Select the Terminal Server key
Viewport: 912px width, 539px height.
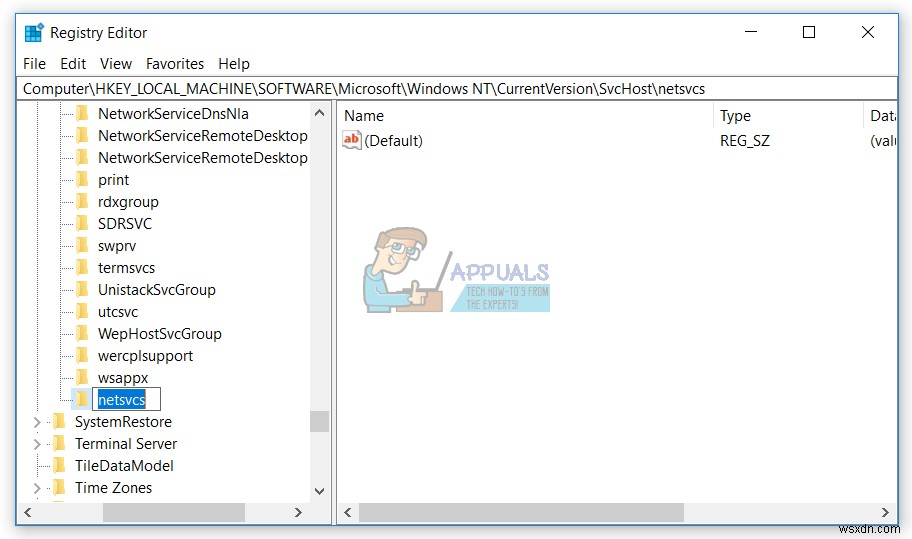pyautogui.click(x=126, y=444)
